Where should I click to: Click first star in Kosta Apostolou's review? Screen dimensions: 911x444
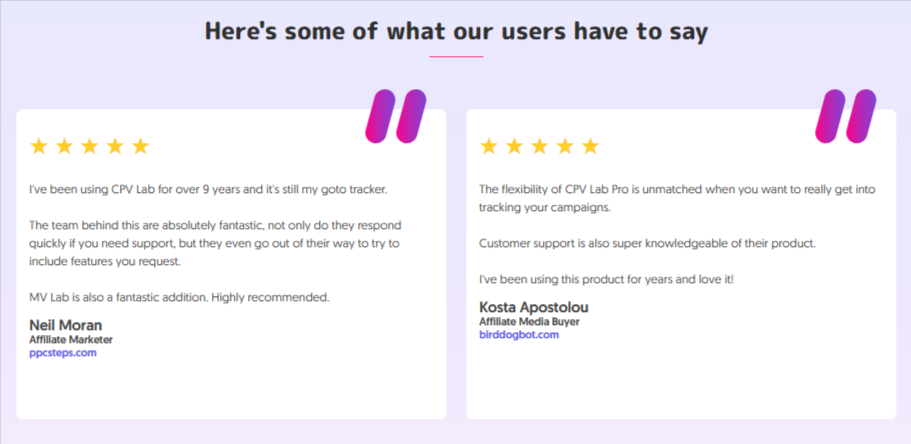tap(489, 146)
